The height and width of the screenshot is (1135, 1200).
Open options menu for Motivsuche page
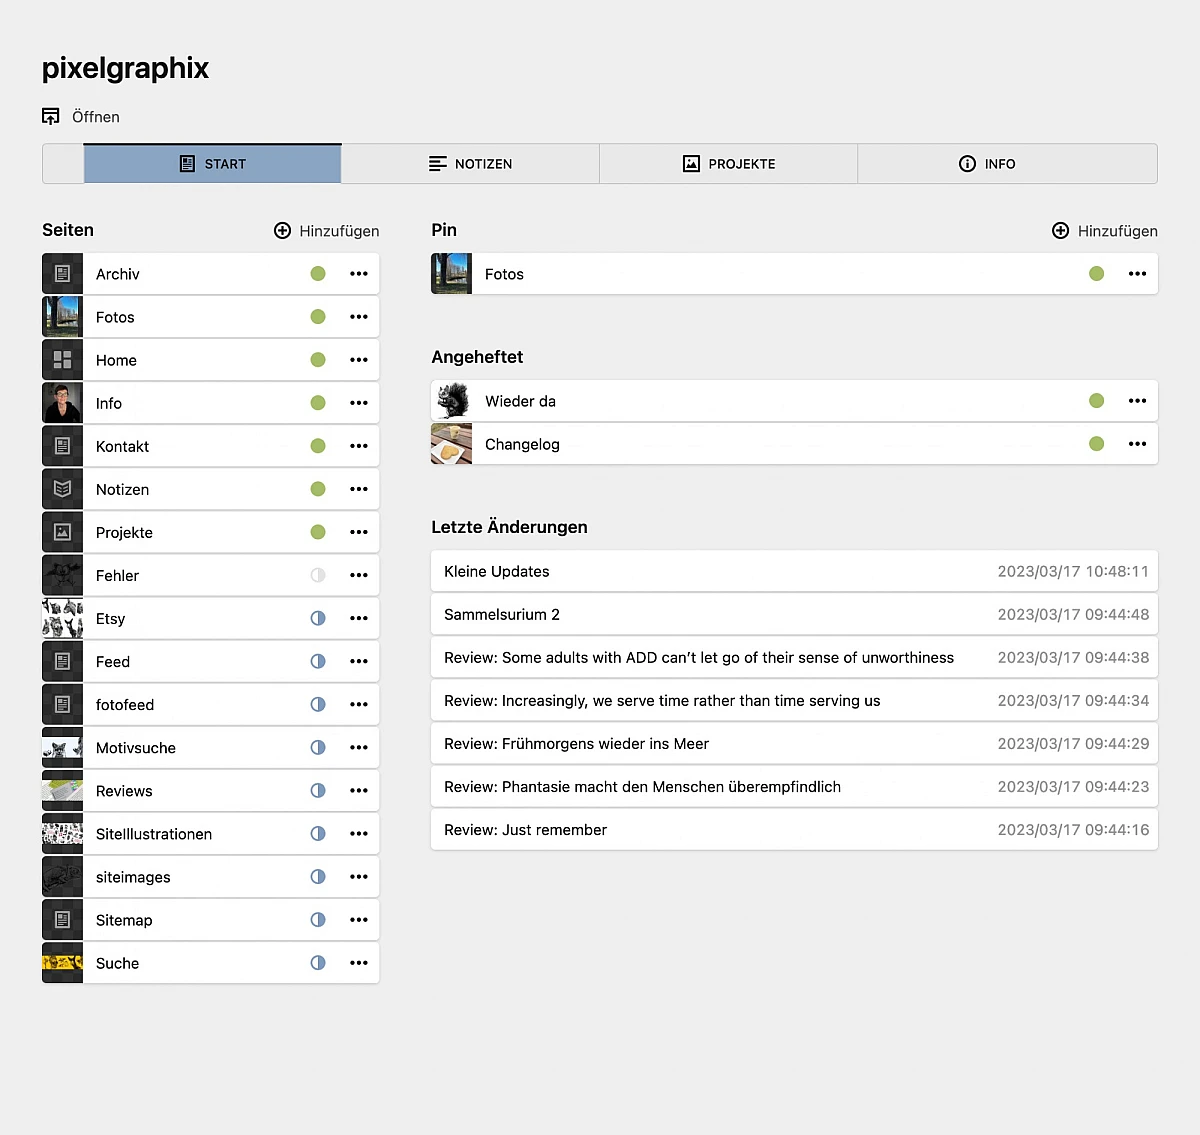359,747
